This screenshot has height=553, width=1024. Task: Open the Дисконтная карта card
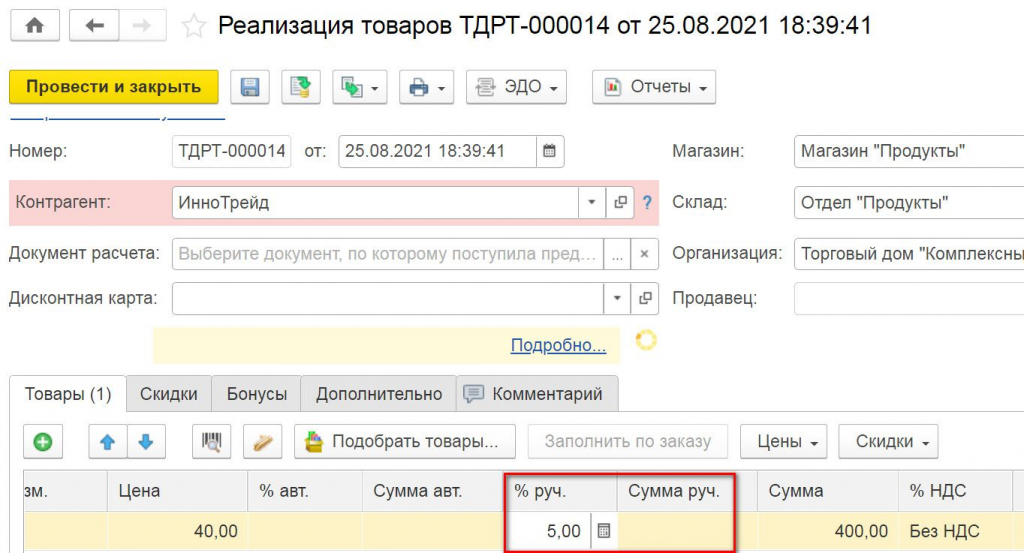(x=645, y=298)
